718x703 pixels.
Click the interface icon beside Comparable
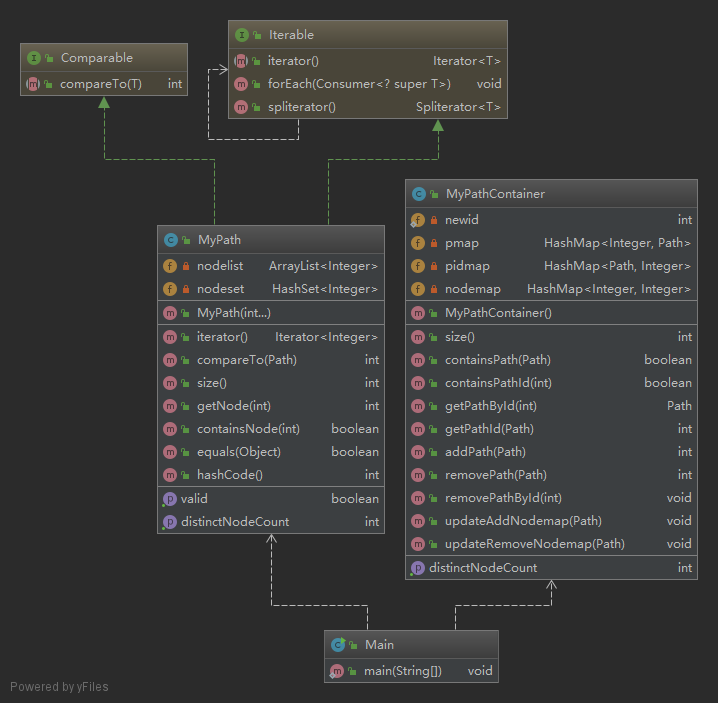[x=33, y=58]
